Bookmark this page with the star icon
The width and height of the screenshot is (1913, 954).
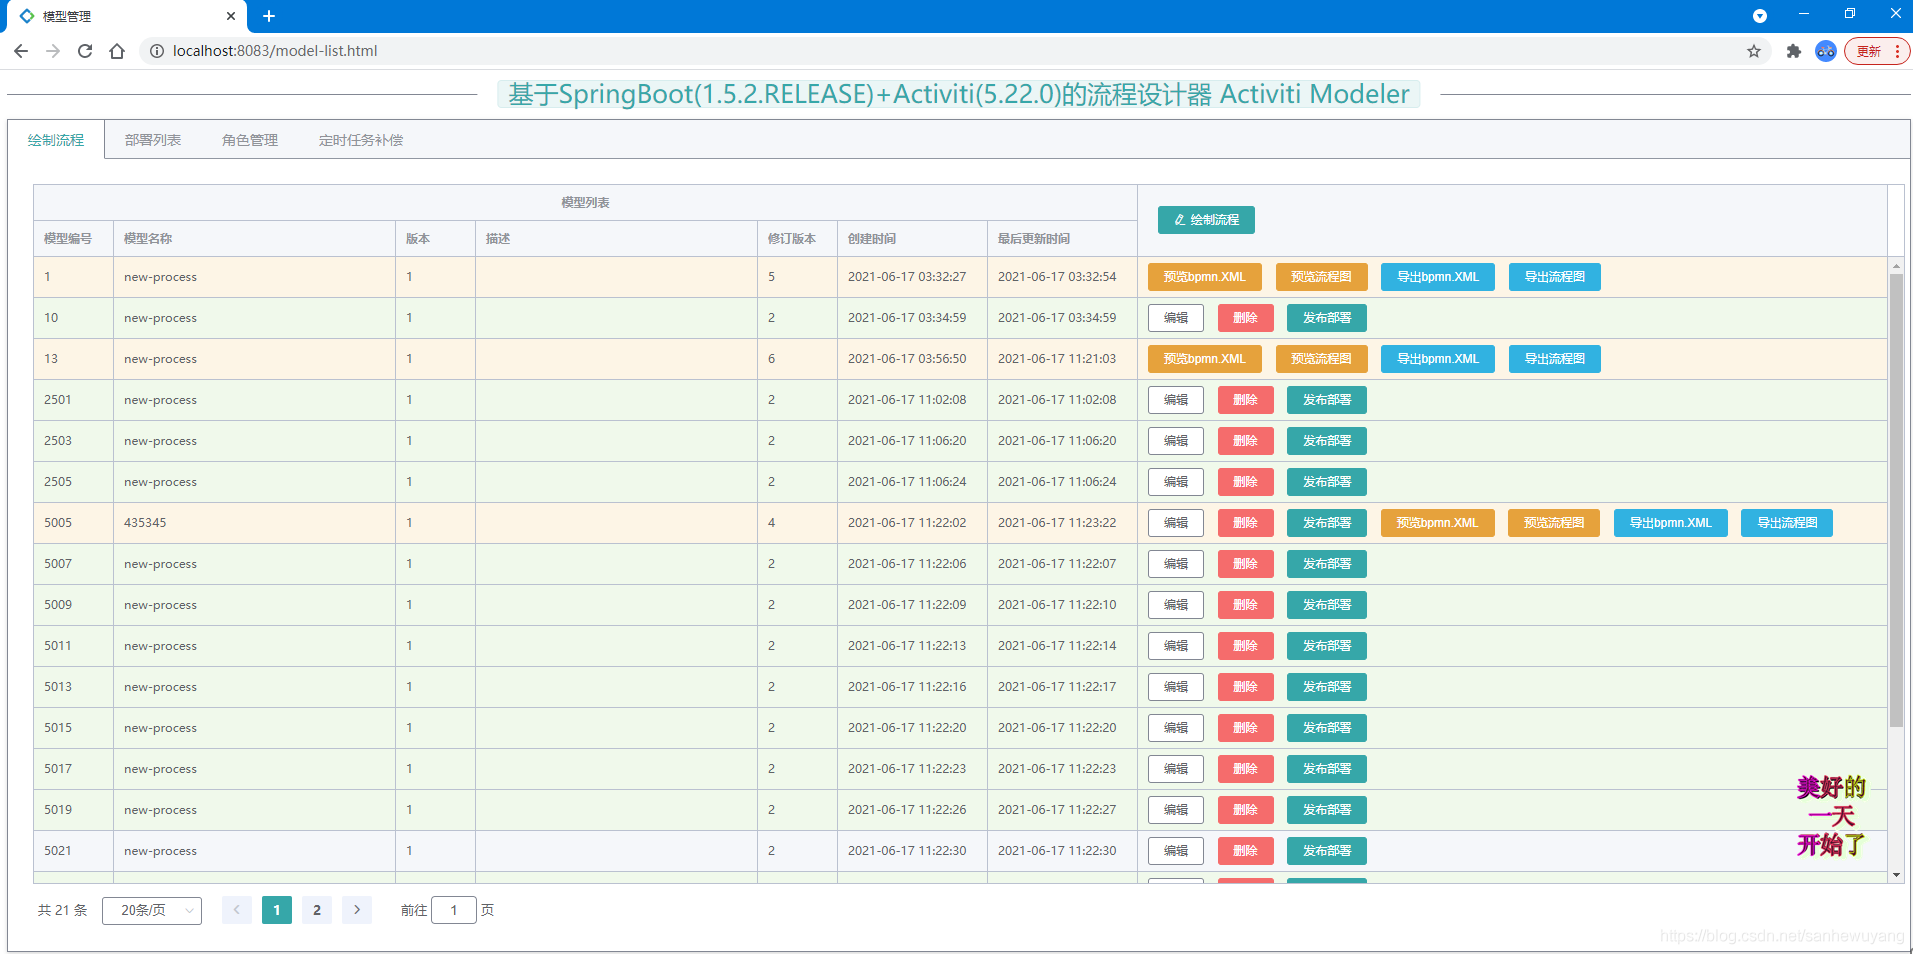[x=1754, y=51]
